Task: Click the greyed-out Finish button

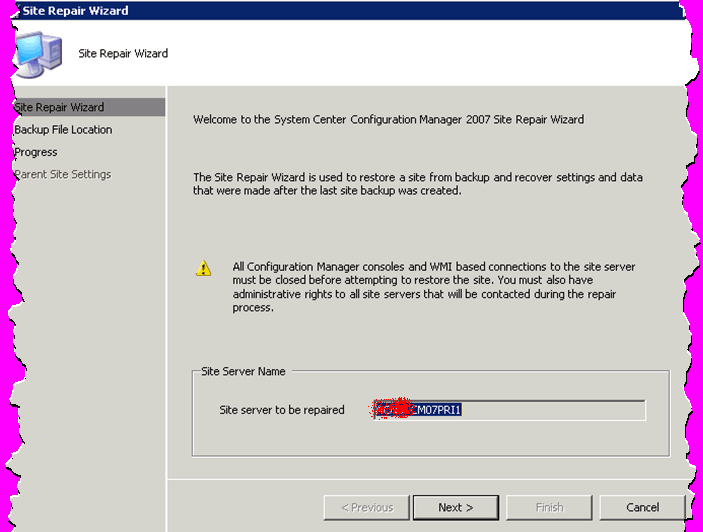Action: (x=549, y=507)
